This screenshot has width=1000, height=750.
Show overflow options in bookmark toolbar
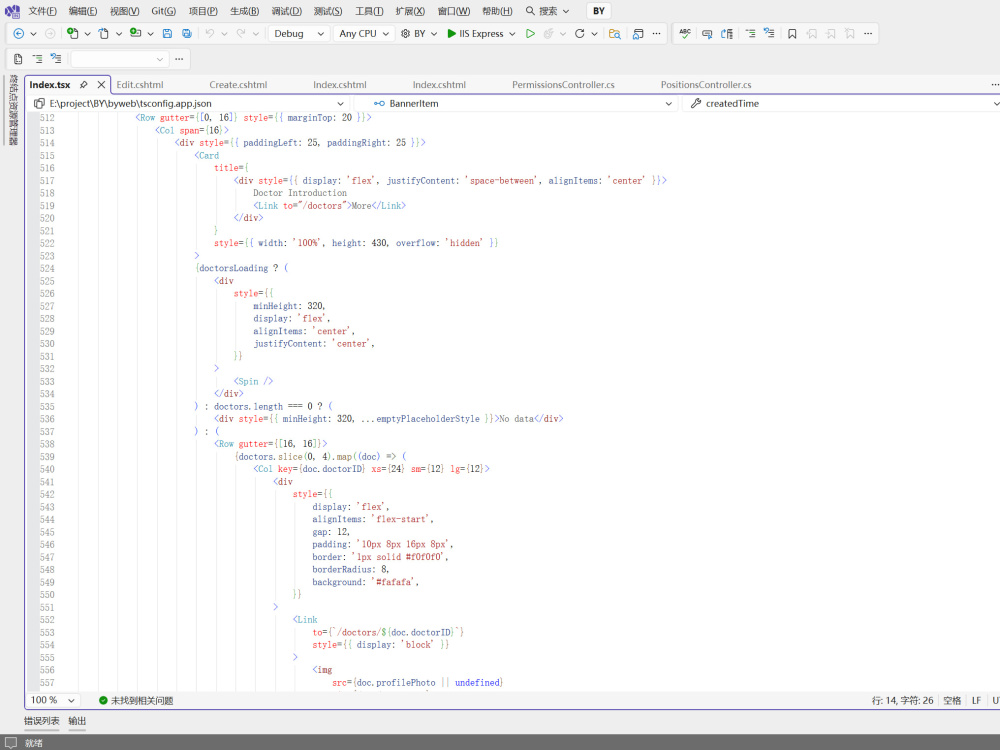pos(868,34)
